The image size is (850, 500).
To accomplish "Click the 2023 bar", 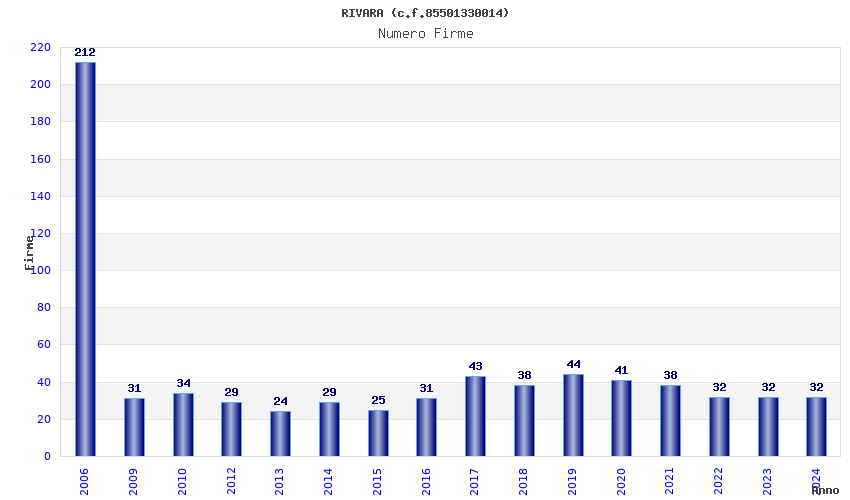I will click(768, 427).
